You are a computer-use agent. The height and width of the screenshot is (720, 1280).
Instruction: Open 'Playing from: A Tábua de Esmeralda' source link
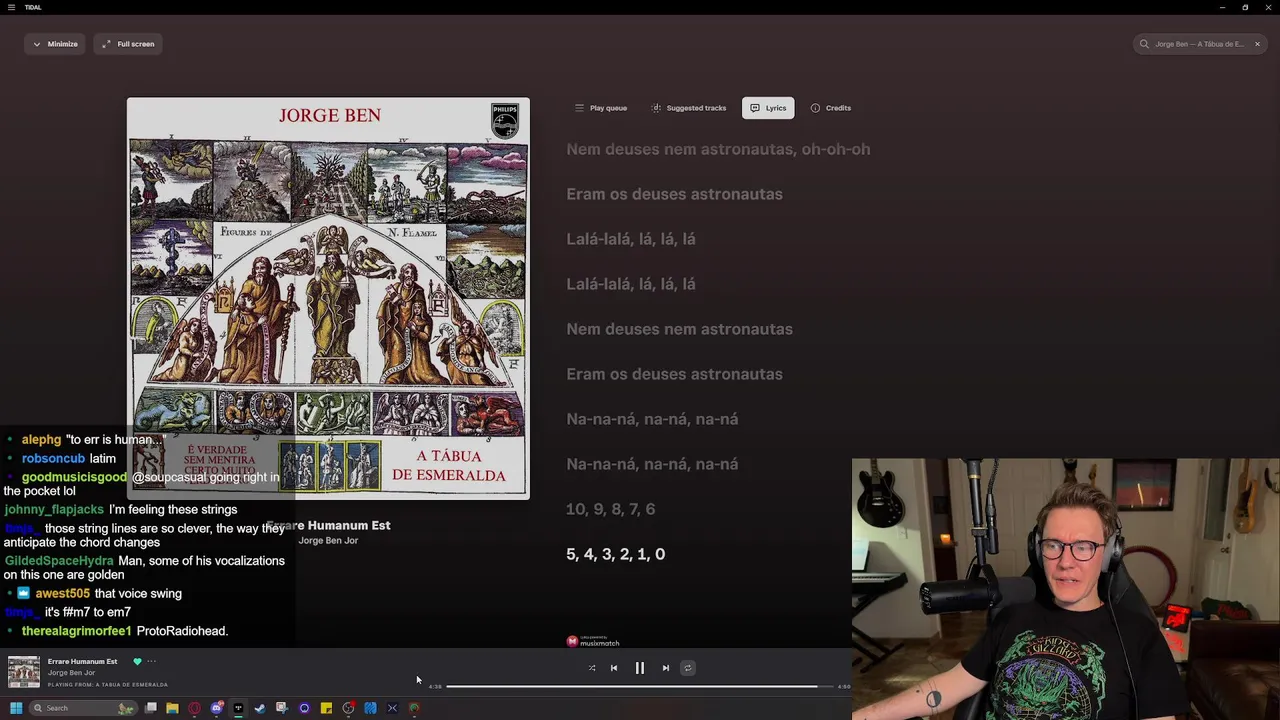(108, 685)
